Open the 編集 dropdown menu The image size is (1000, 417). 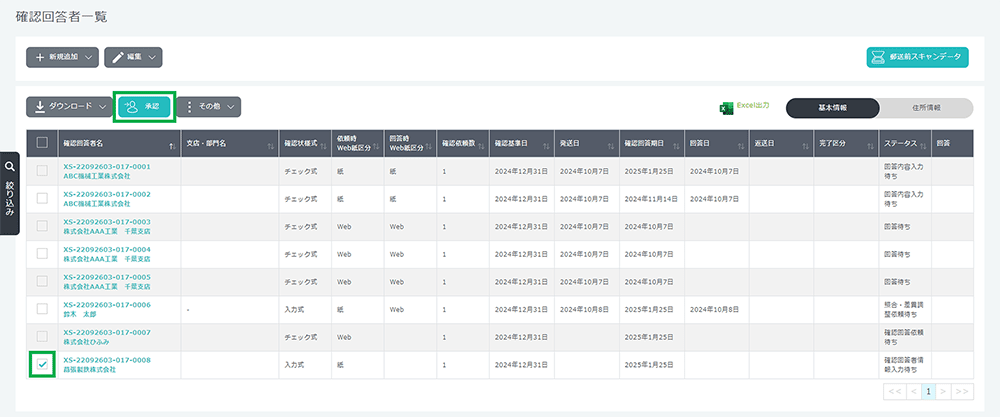133,58
